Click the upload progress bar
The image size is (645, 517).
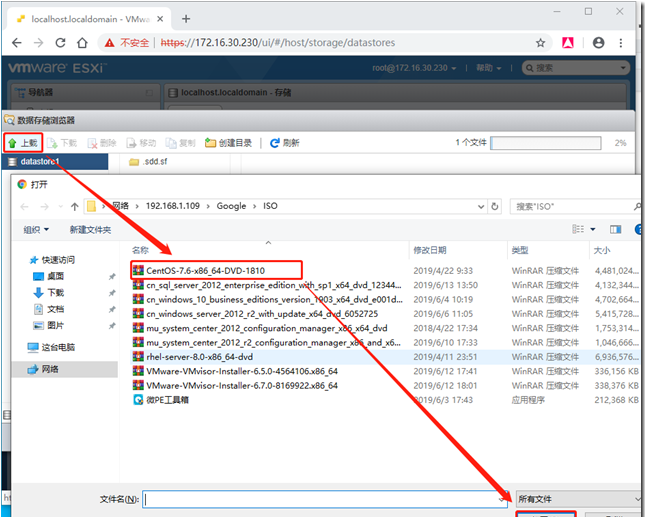pyautogui.click(x=545, y=143)
